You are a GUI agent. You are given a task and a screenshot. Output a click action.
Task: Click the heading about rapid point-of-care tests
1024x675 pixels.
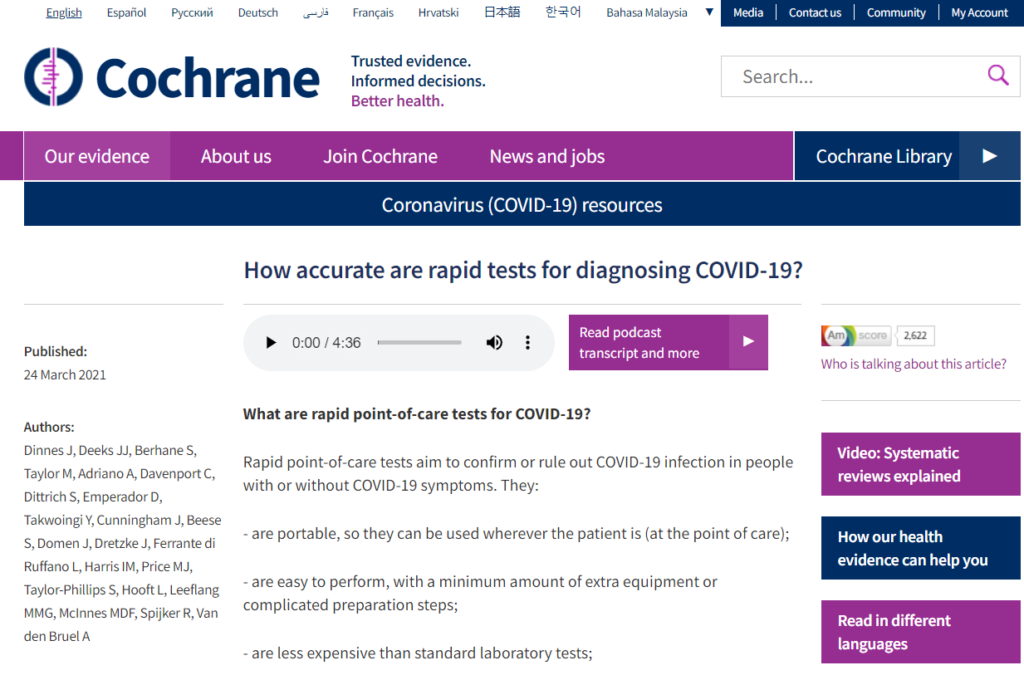(417, 414)
